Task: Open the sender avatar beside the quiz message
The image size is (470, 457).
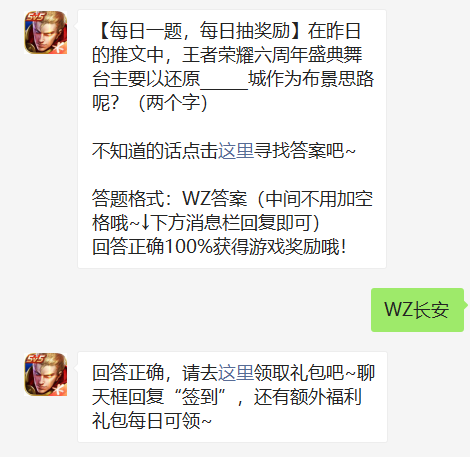Action: tap(46, 32)
